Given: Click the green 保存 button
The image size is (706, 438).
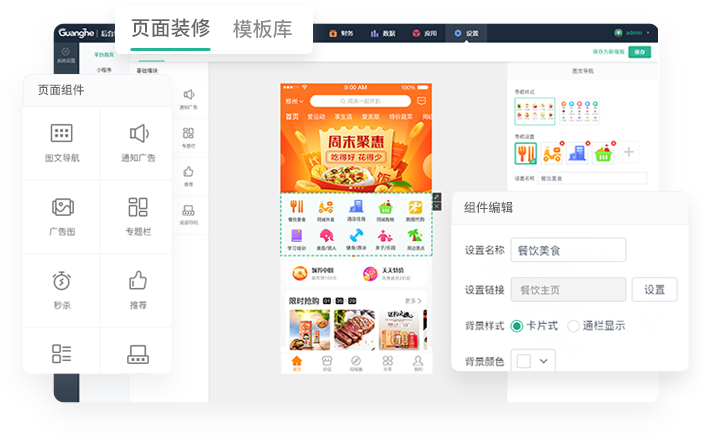Looking at the screenshot, I should (x=638, y=52).
